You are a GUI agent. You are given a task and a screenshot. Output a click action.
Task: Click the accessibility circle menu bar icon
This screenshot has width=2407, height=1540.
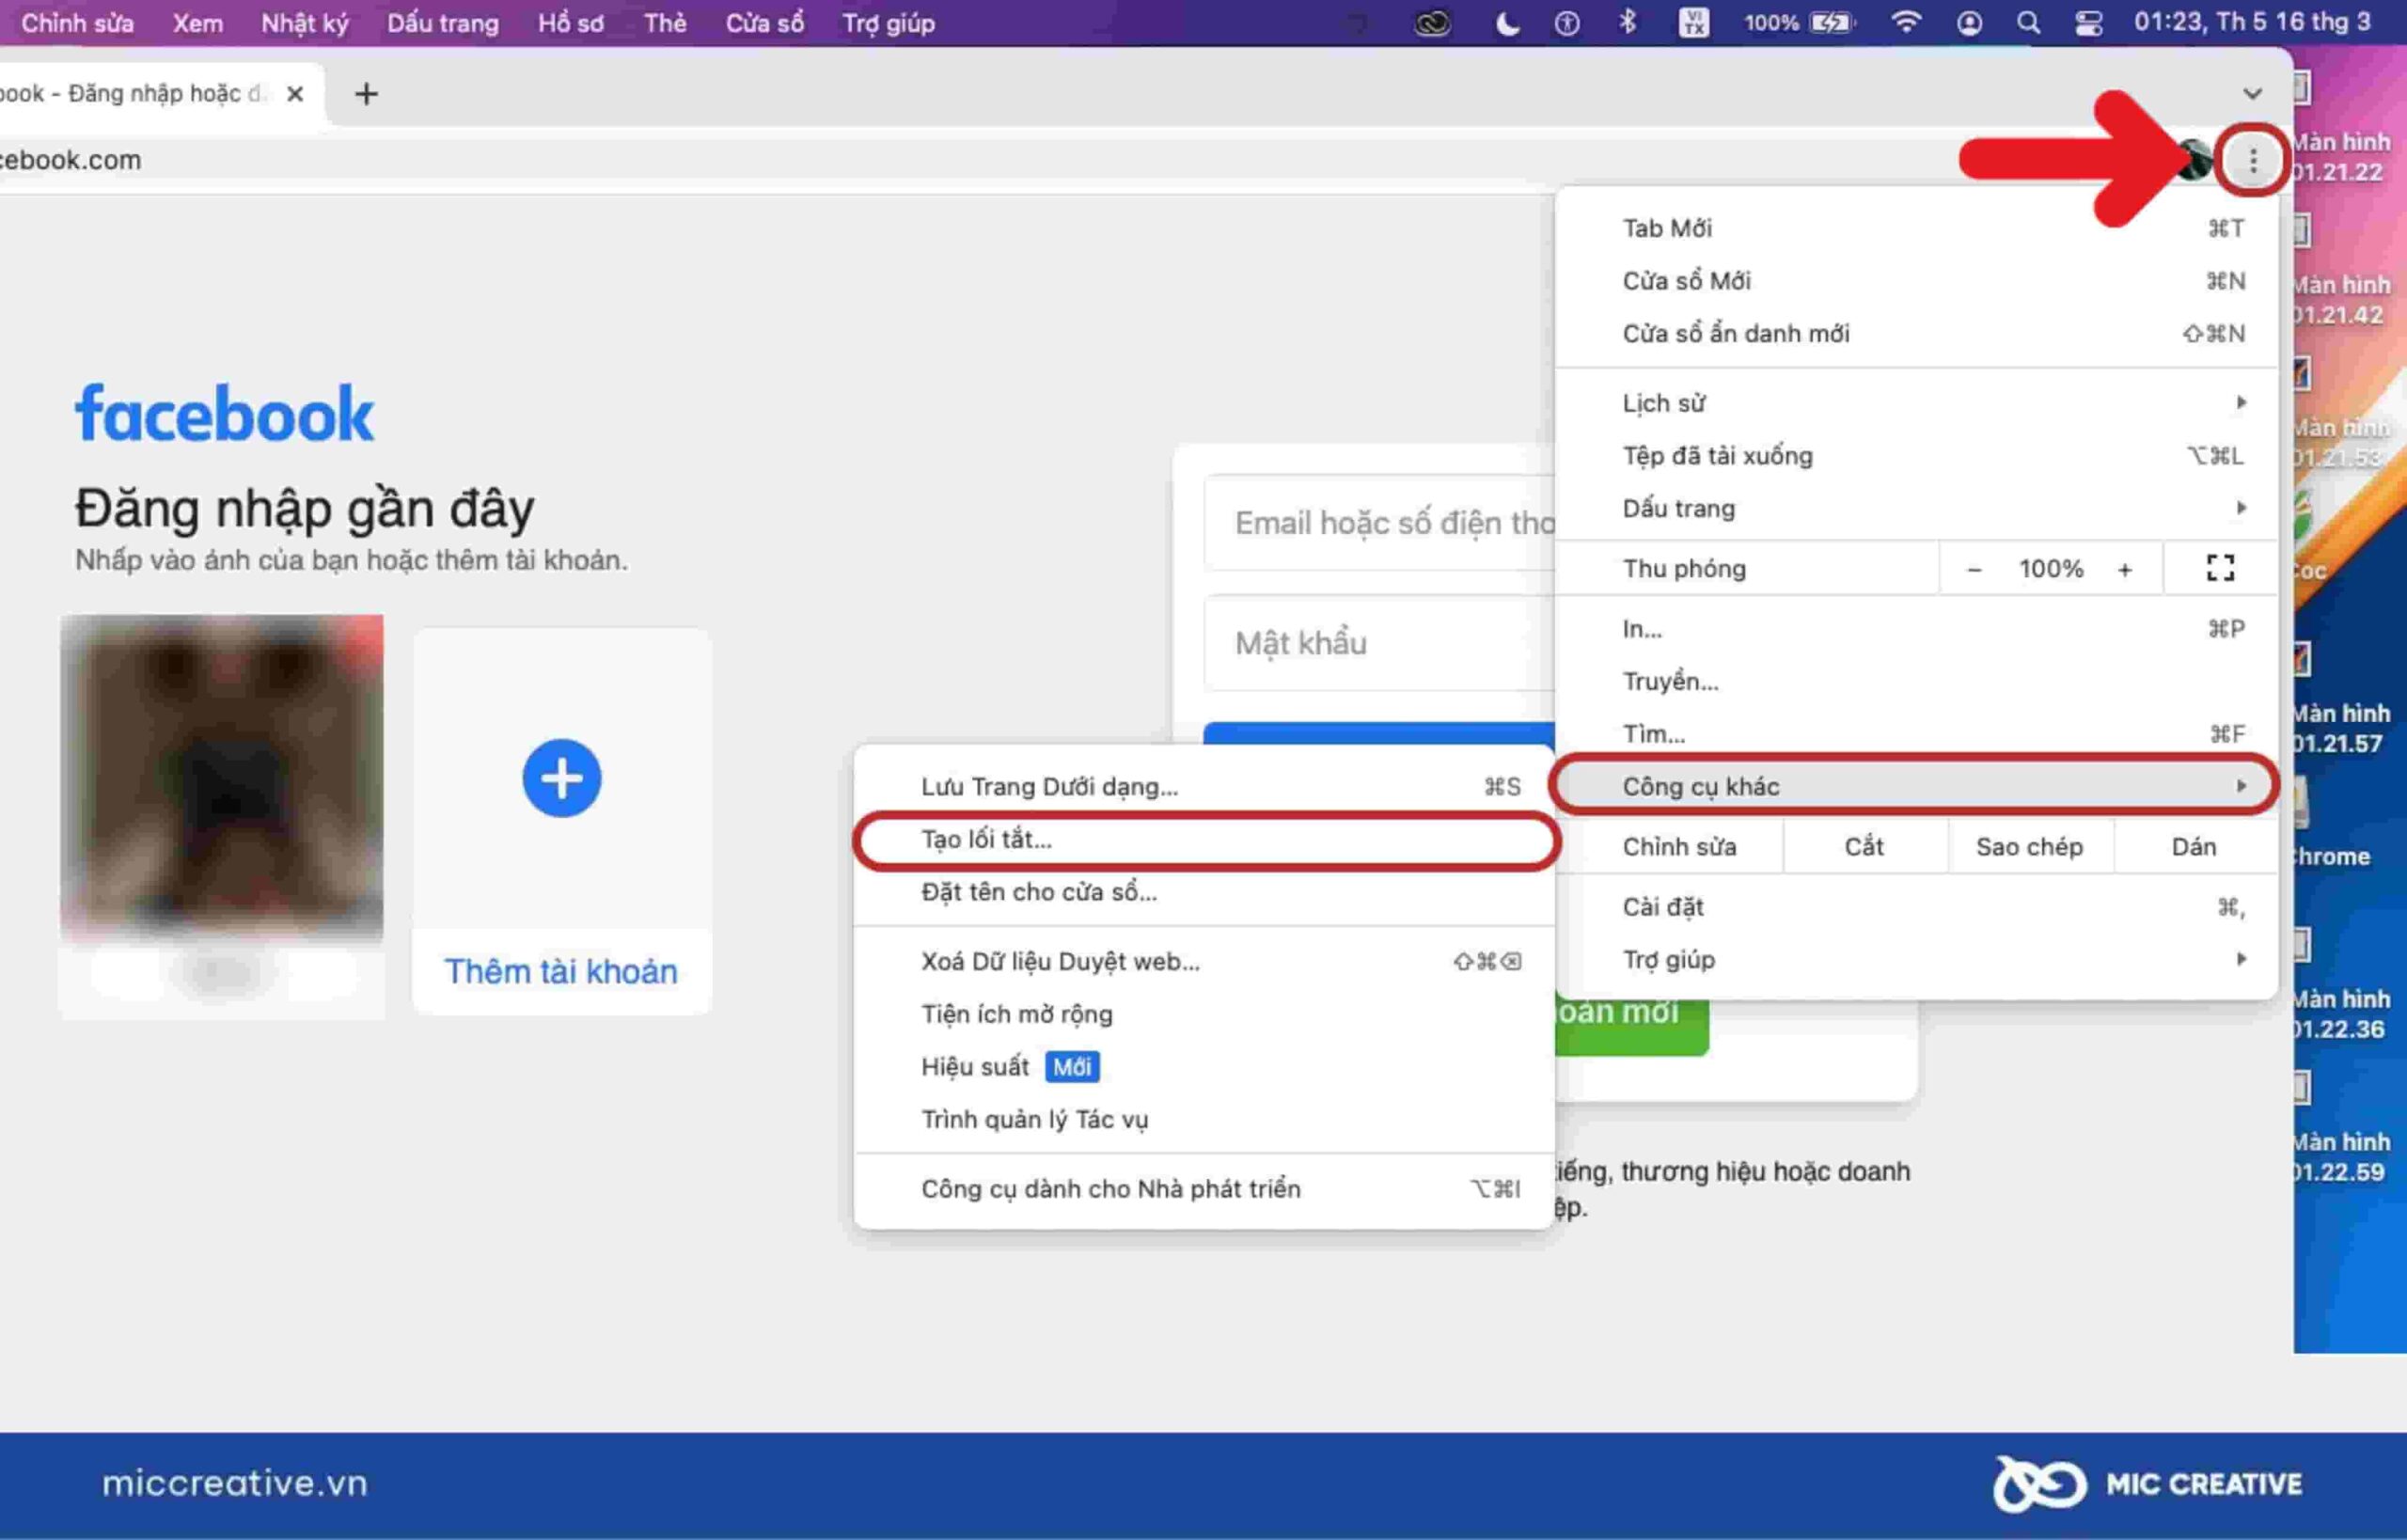1567,22
